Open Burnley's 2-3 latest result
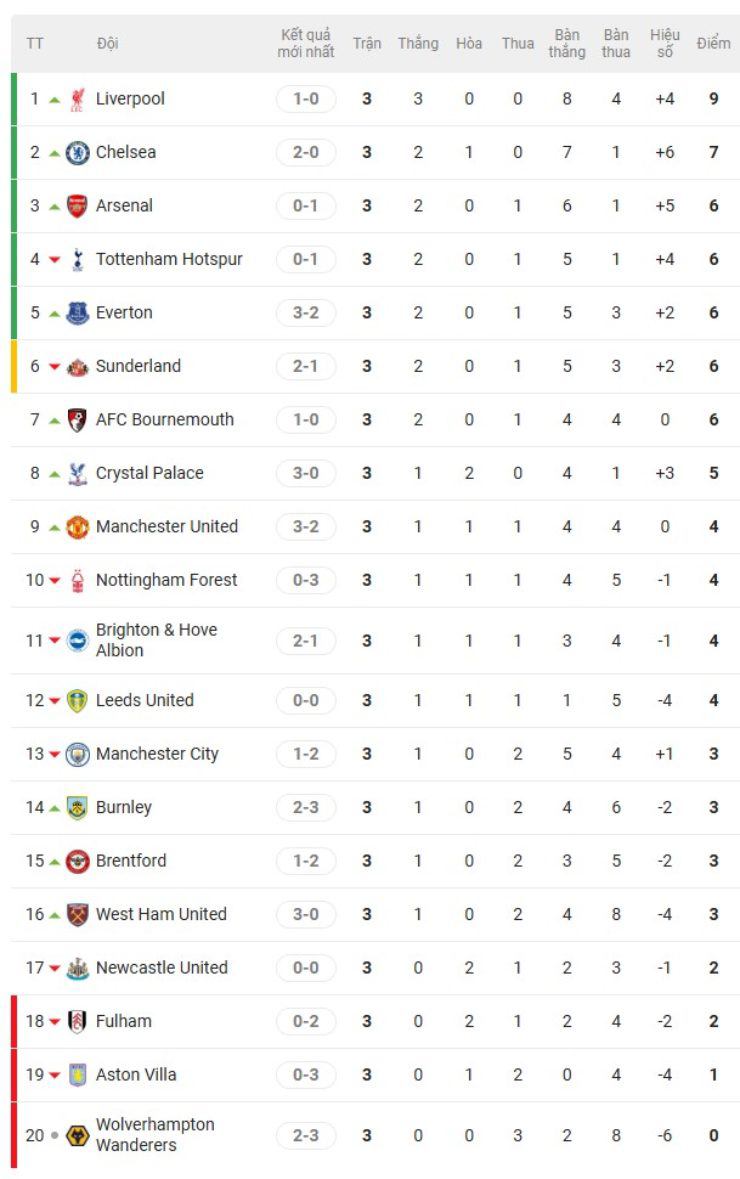The image size is (740, 1179). point(306,807)
